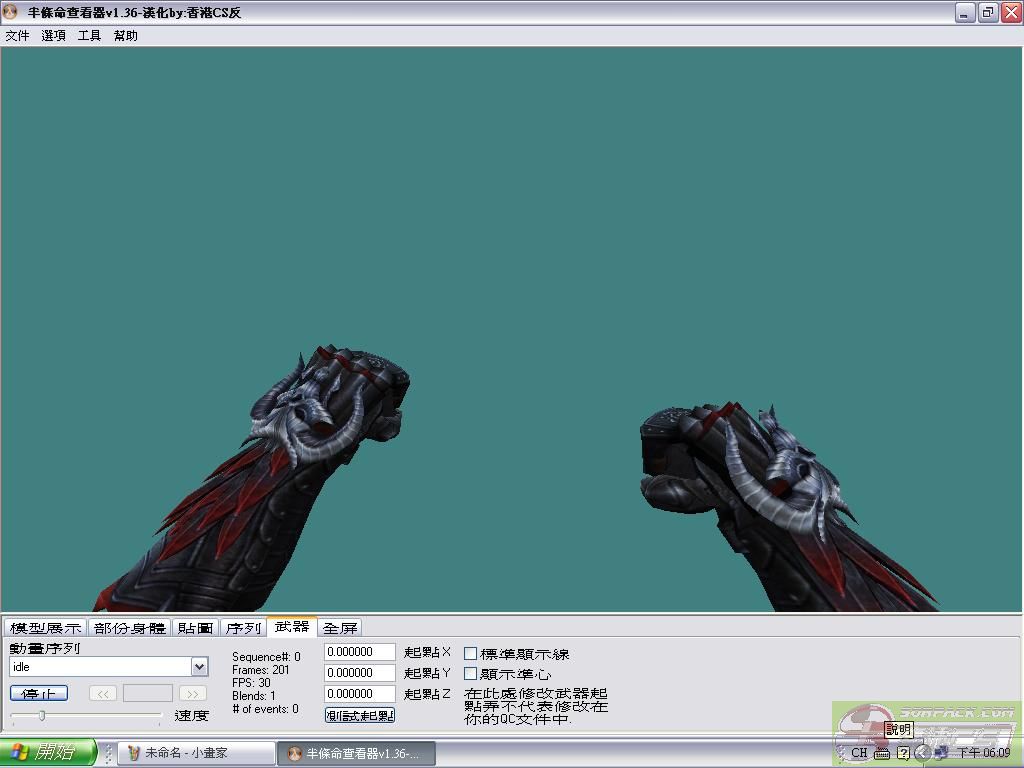The height and width of the screenshot is (768, 1024).
Task: Click the 起點X value input field
Action: (x=360, y=652)
